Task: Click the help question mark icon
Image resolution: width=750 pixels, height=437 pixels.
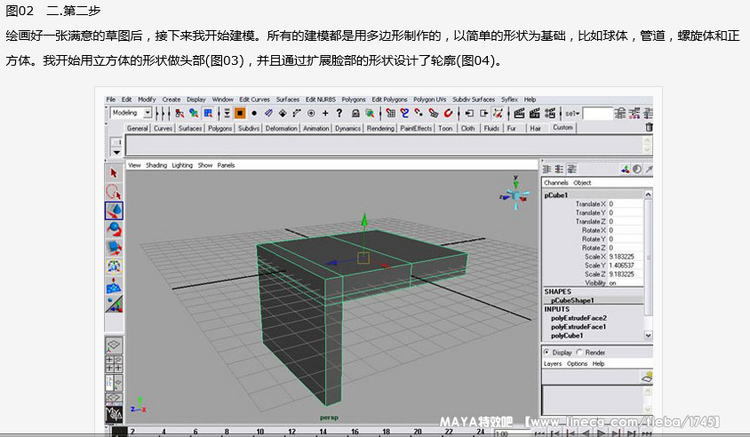Action: [x=339, y=113]
